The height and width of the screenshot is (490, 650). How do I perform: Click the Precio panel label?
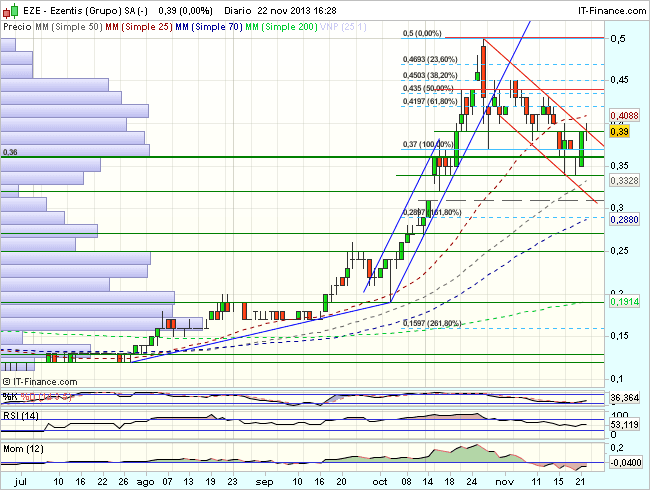17,28
